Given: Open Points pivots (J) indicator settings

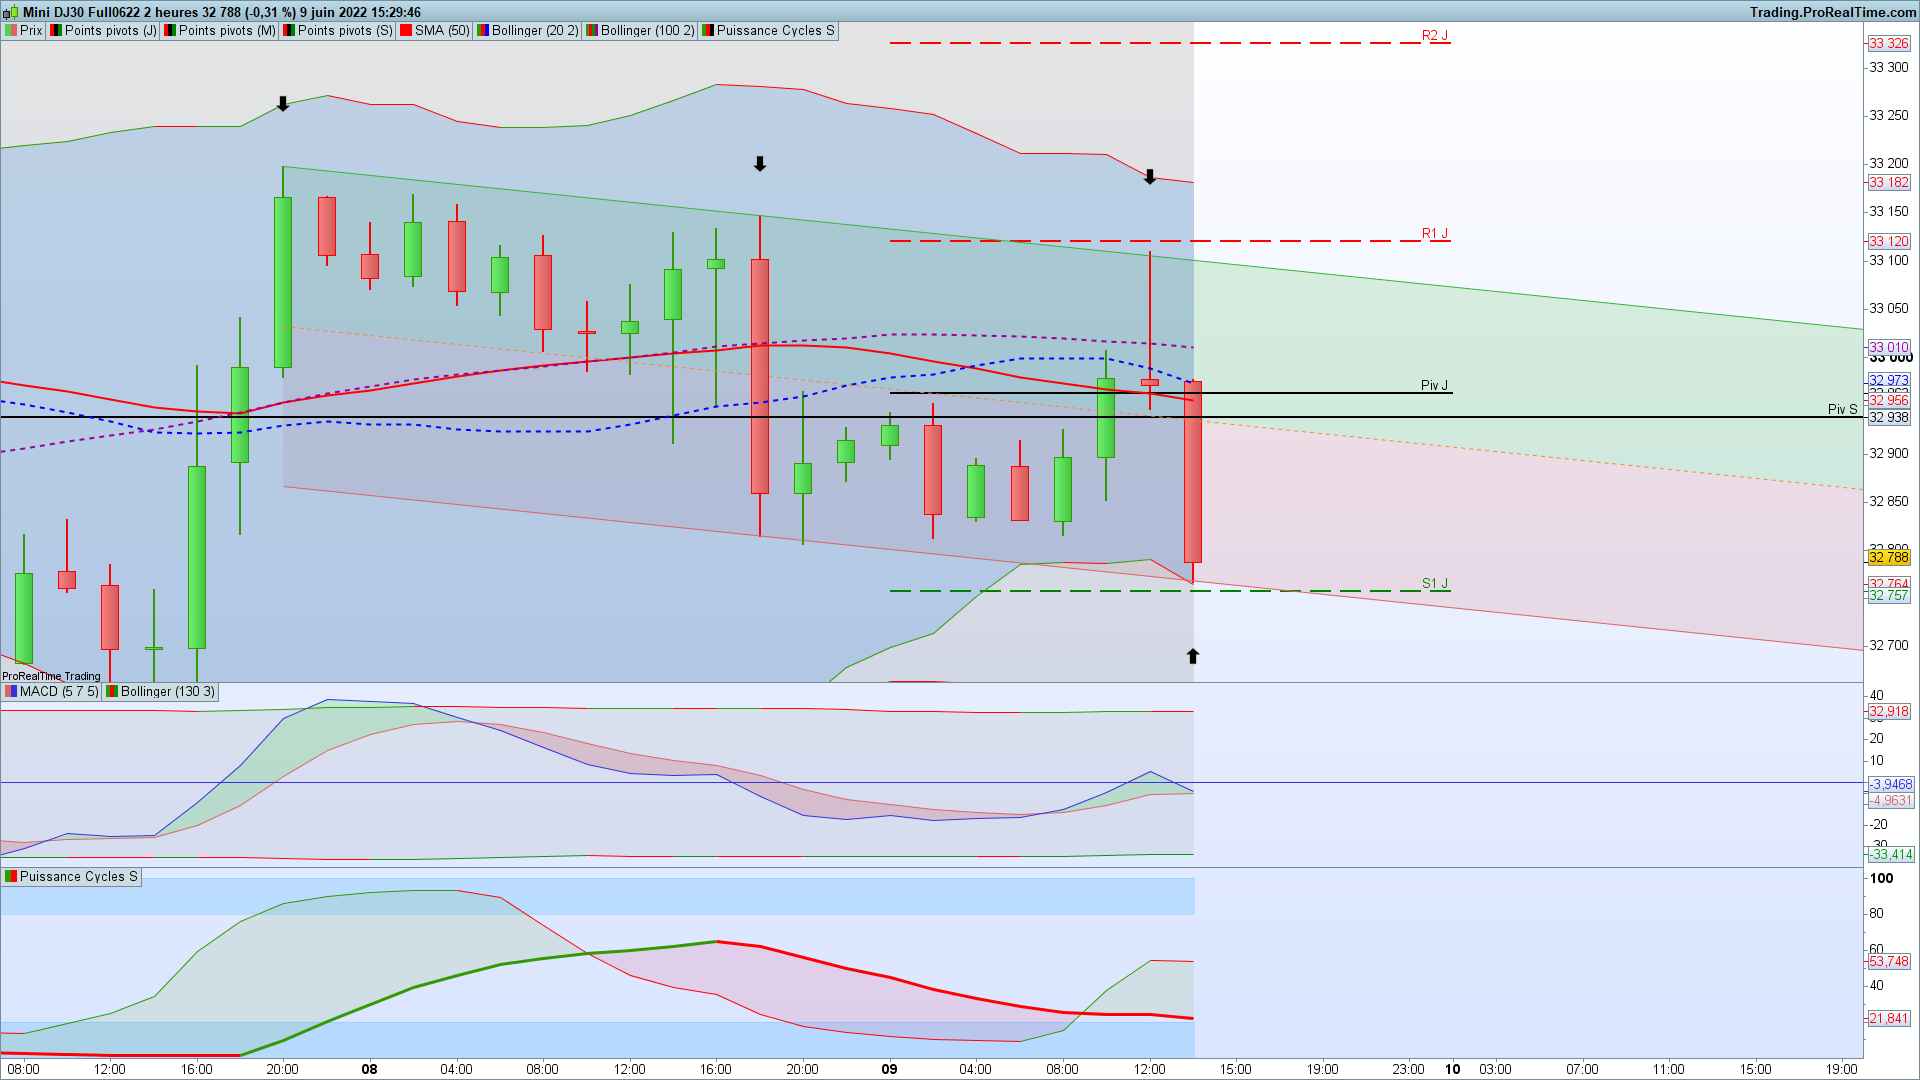Looking at the screenshot, I should 110,31.
